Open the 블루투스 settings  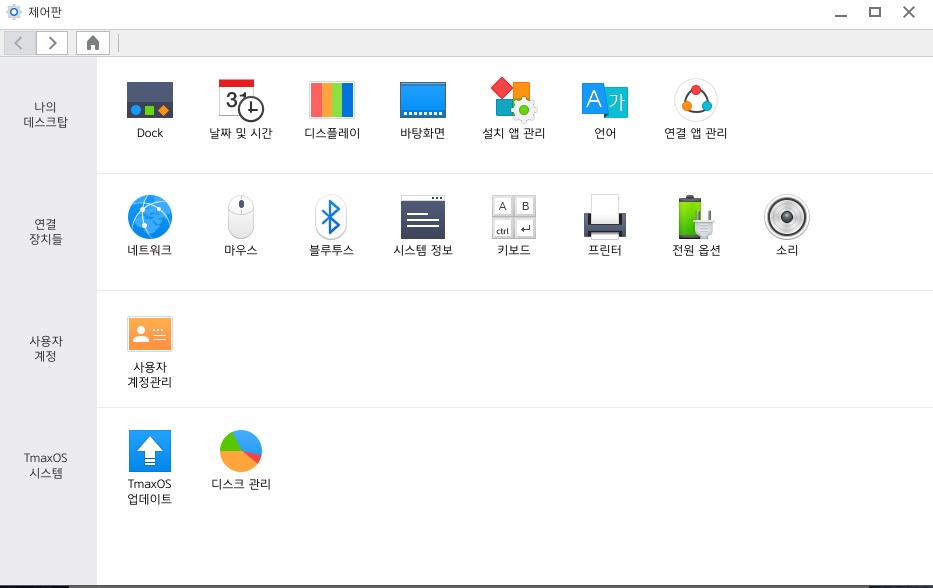coord(332,217)
